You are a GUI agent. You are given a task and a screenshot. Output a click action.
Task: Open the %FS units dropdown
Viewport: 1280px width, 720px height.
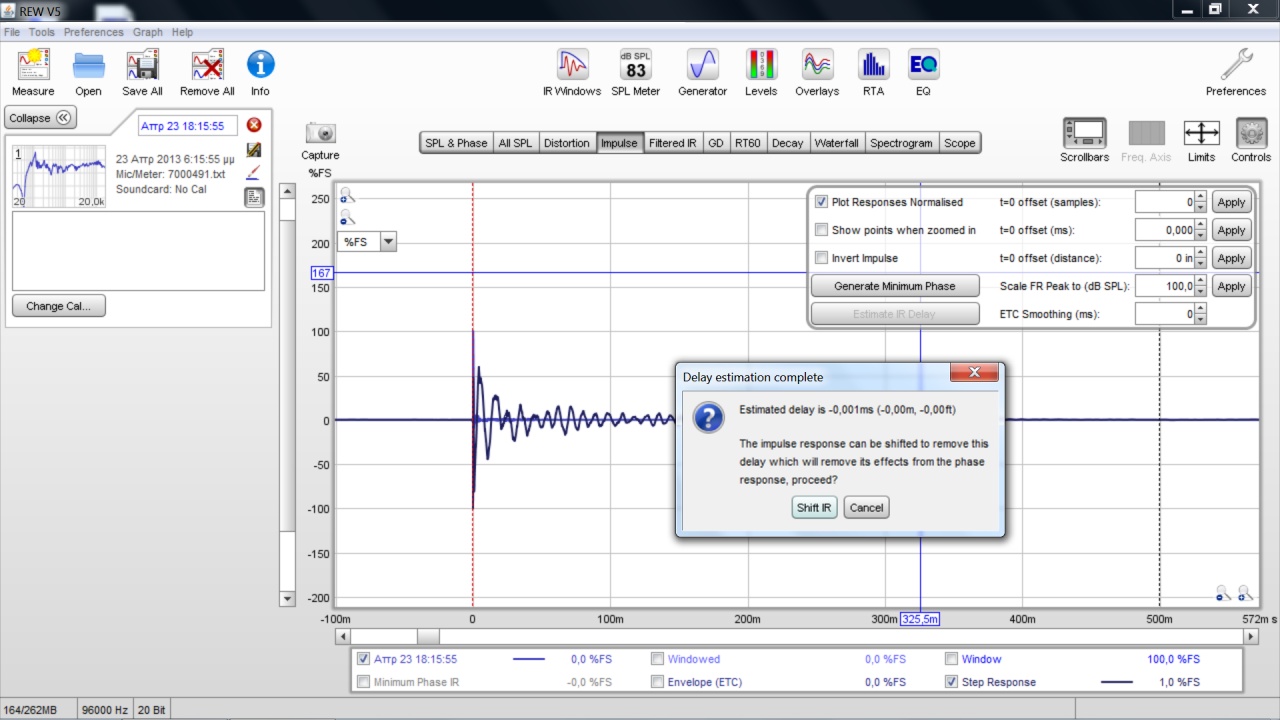click(x=388, y=242)
